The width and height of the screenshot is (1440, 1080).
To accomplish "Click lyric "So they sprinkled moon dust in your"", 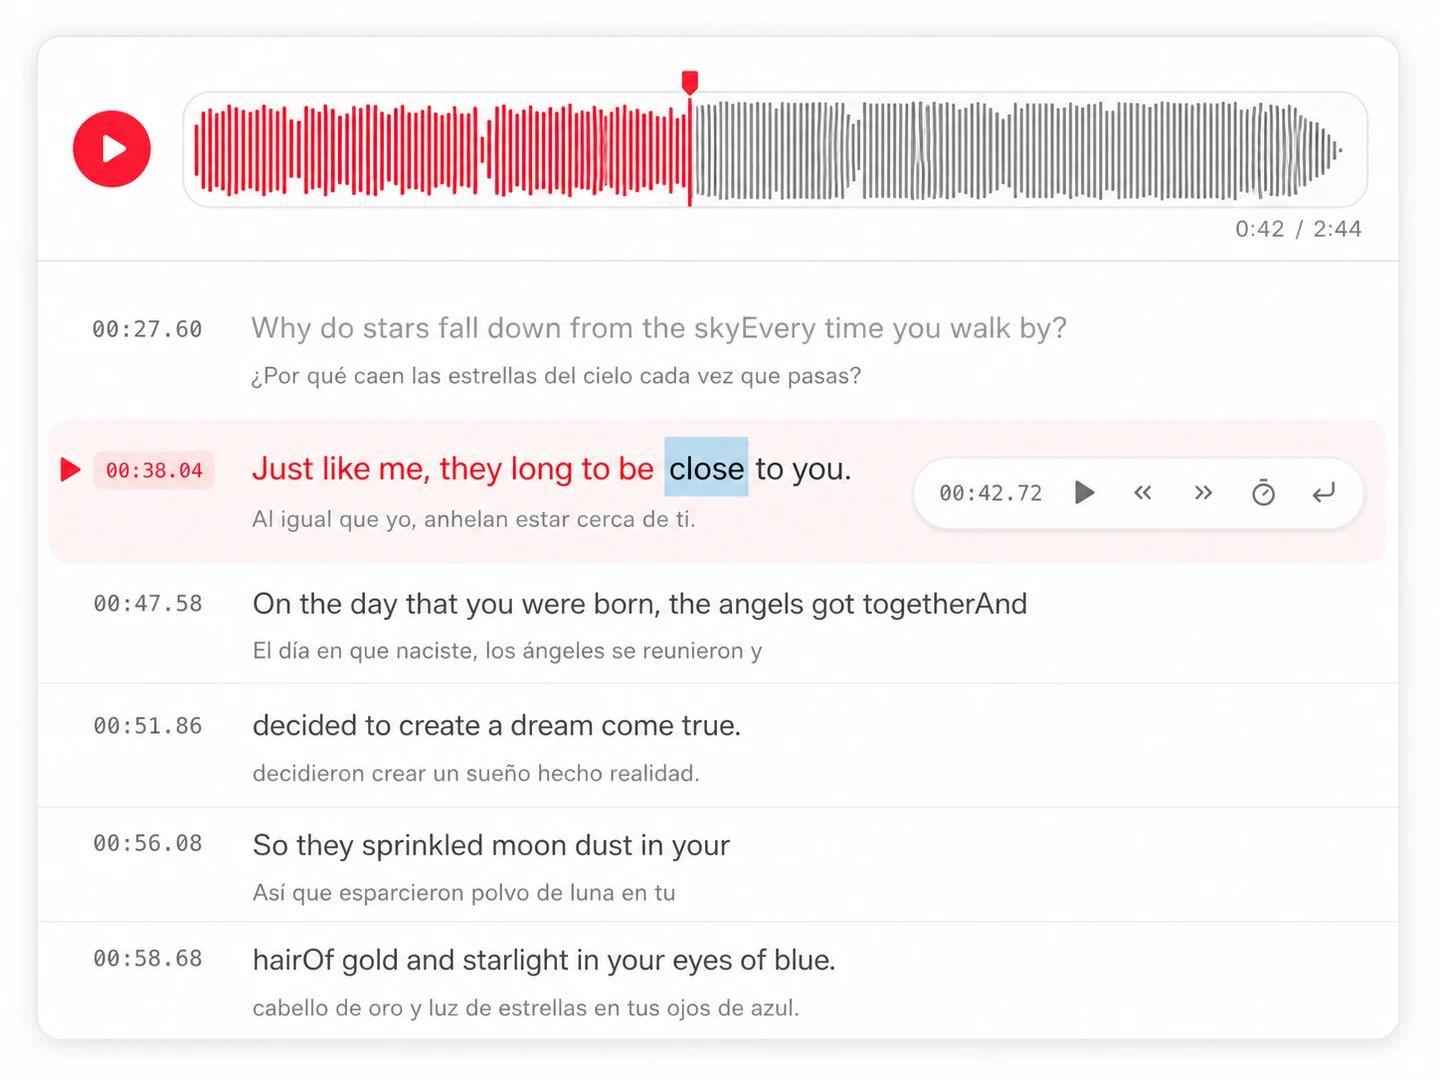I will tap(491, 845).
